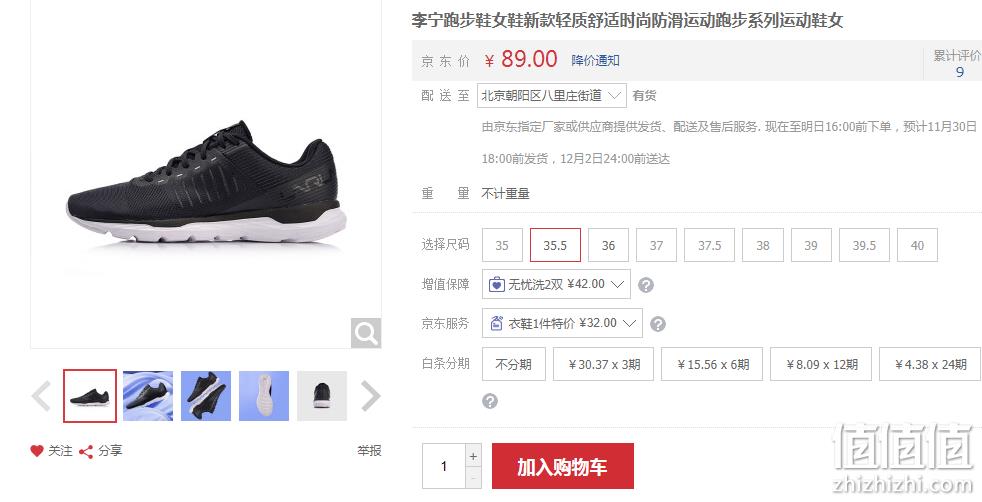The width and height of the screenshot is (982, 502).
Task: Go to previous thumbnails with left arrow
Action: tap(41, 396)
